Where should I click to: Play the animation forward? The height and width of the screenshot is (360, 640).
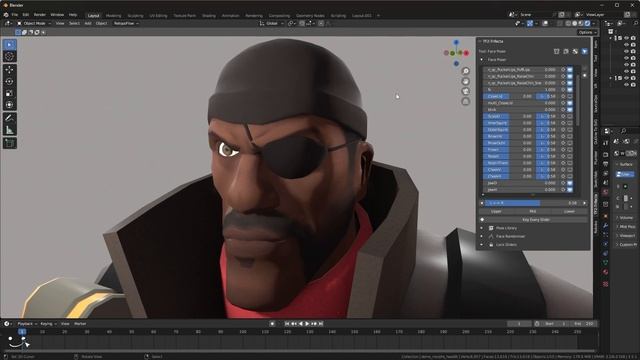pos(307,324)
